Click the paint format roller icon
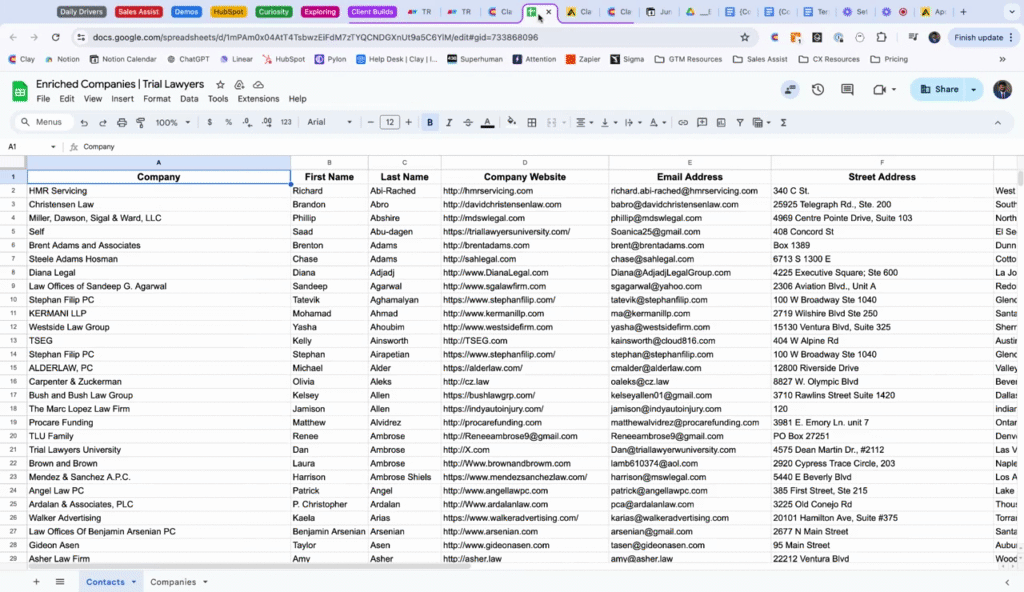Screen dimensions: 1024x592 click(140, 122)
